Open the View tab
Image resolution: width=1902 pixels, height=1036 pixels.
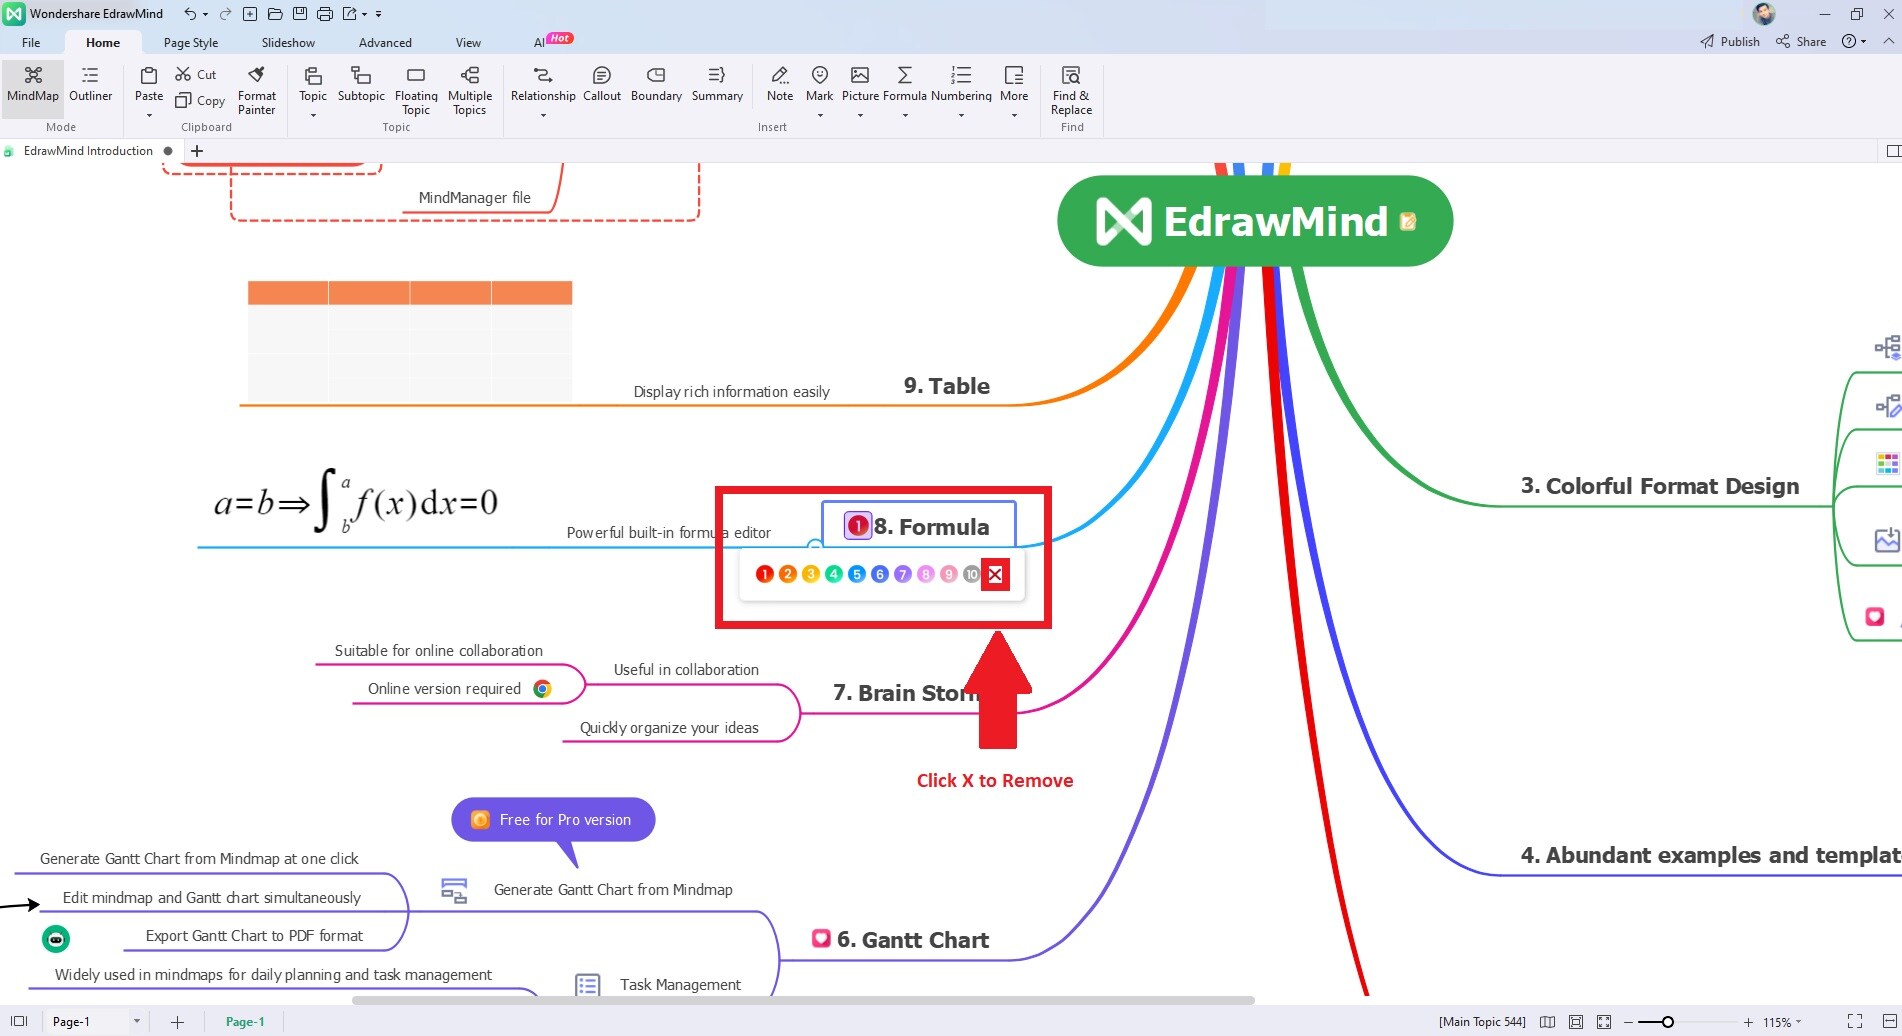(x=468, y=42)
